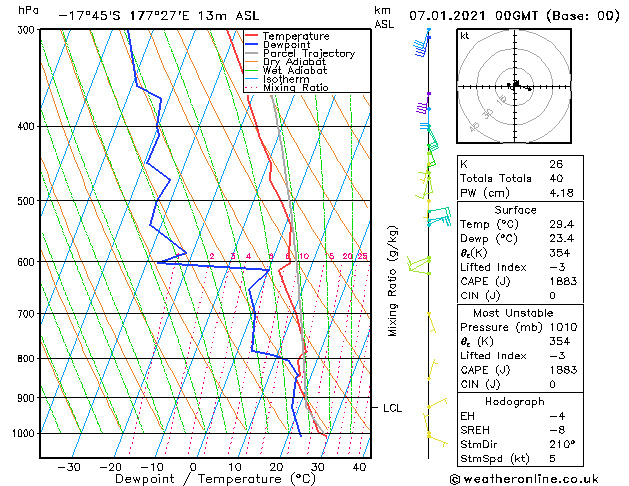Image resolution: width=629 pixels, height=486 pixels.
Task: Click the surface Dewp value 23.4
Action: click(x=562, y=239)
